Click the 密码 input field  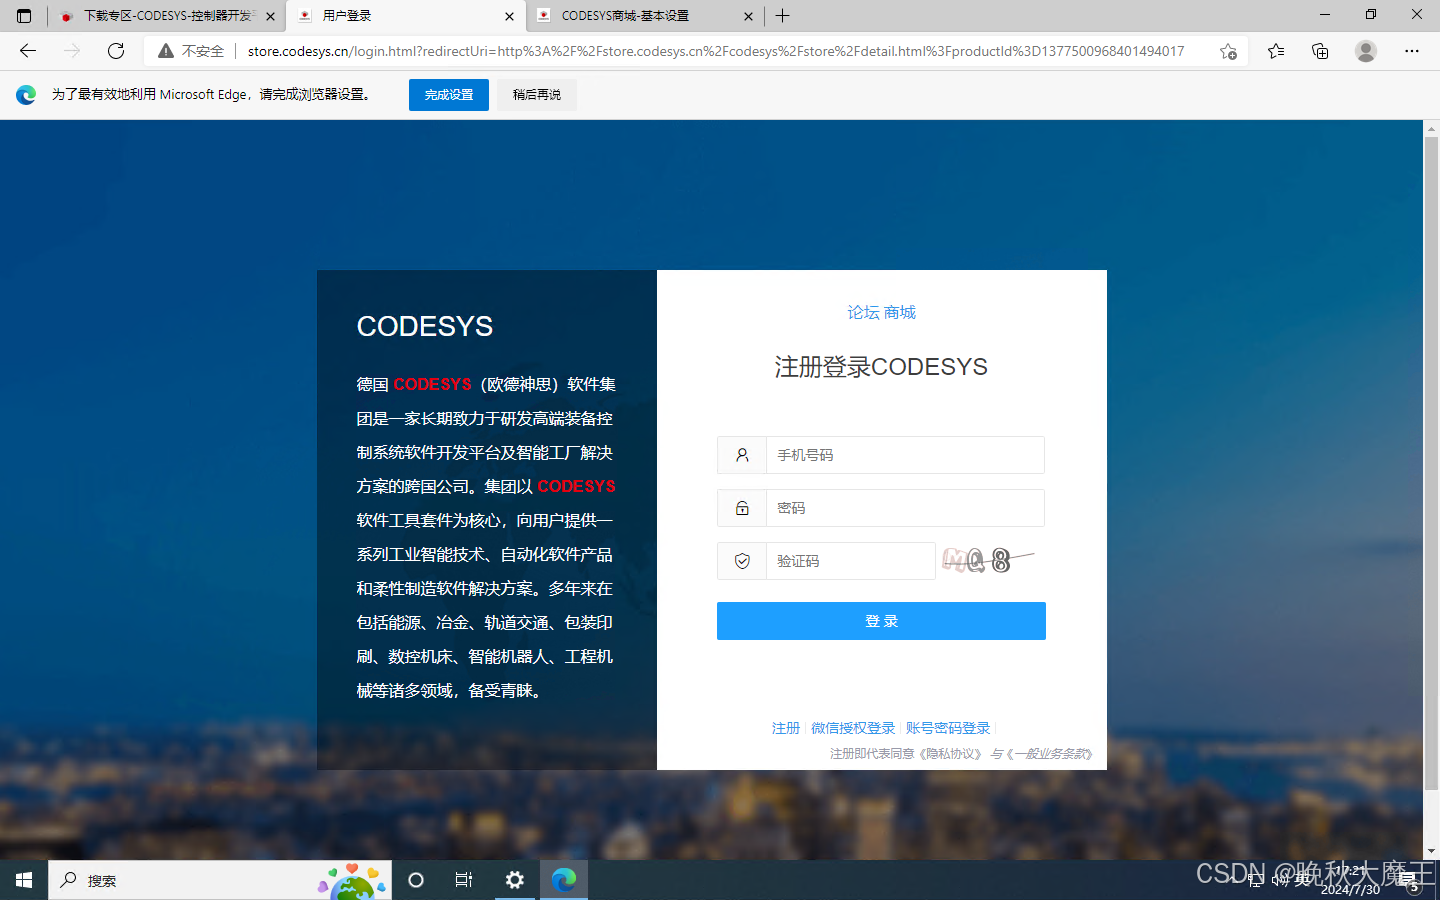coord(905,508)
